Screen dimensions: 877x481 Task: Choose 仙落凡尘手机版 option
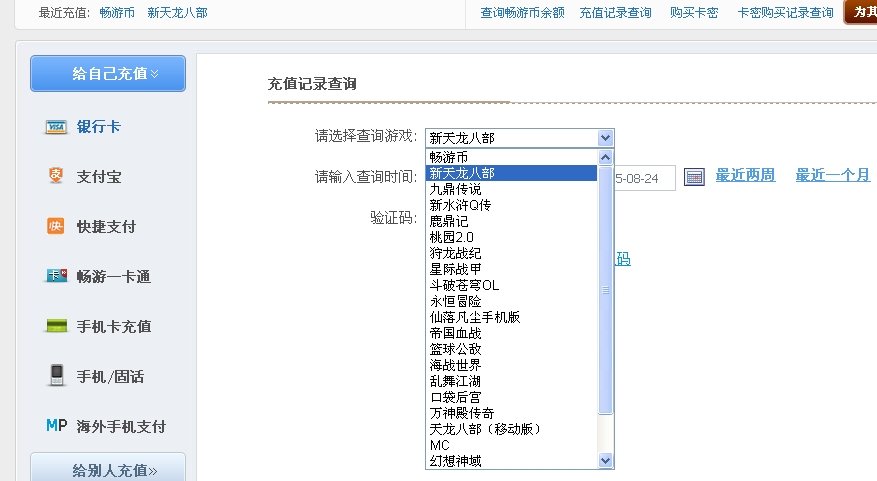coord(511,317)
